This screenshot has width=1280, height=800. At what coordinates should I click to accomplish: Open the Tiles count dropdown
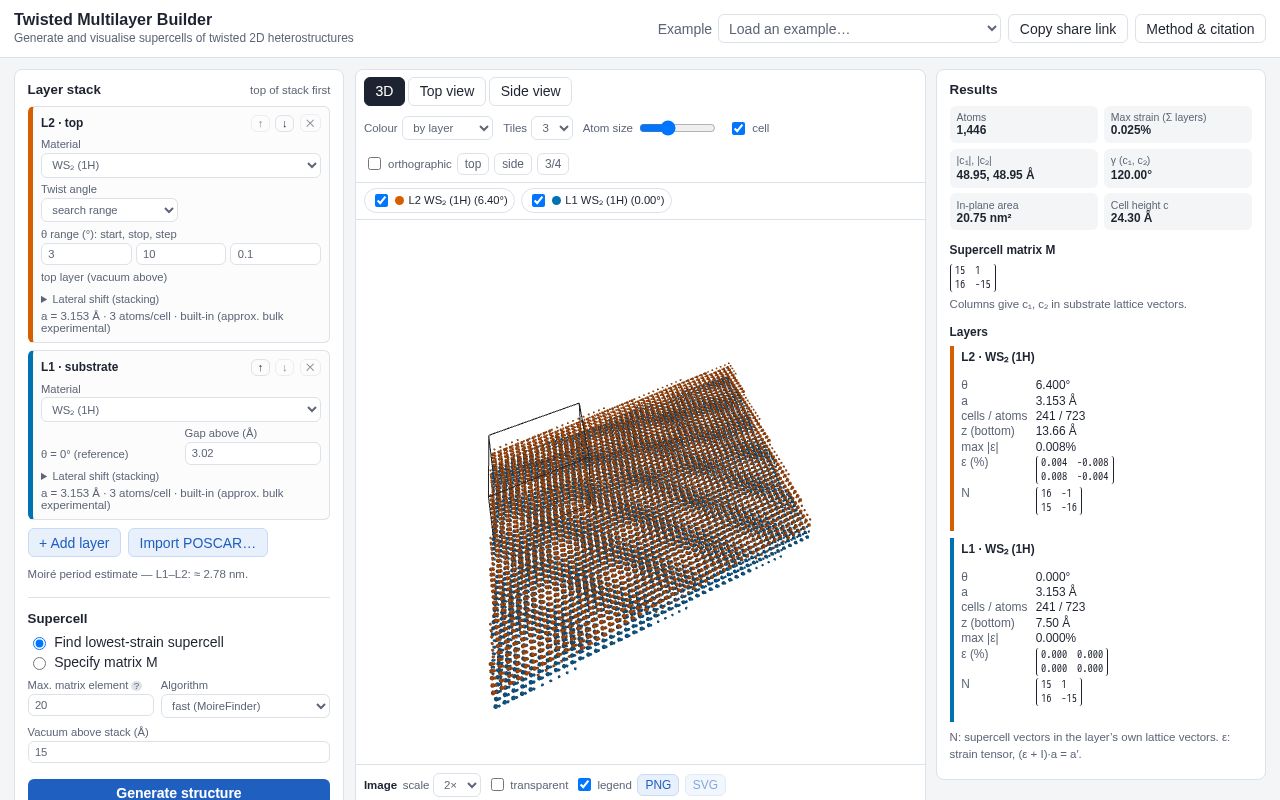552,128
